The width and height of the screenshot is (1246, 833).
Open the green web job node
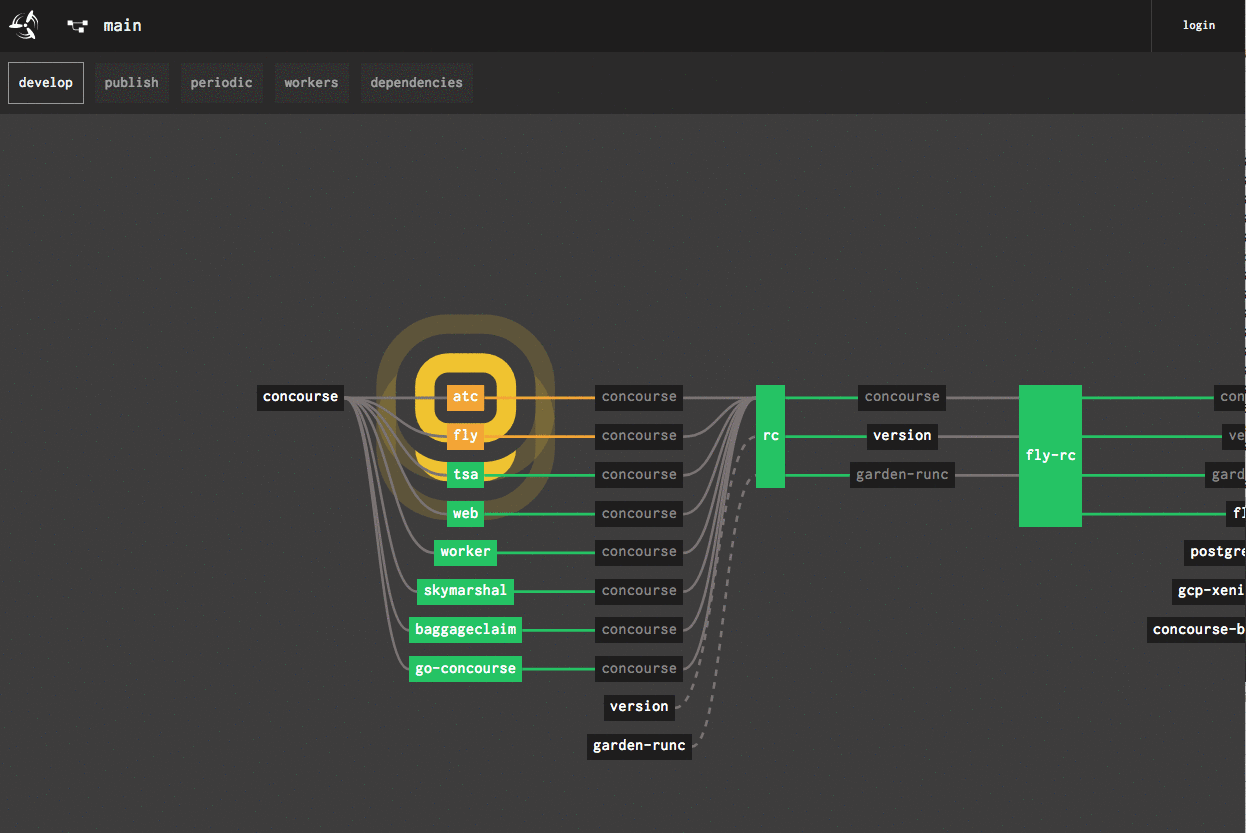click(465, 514)
